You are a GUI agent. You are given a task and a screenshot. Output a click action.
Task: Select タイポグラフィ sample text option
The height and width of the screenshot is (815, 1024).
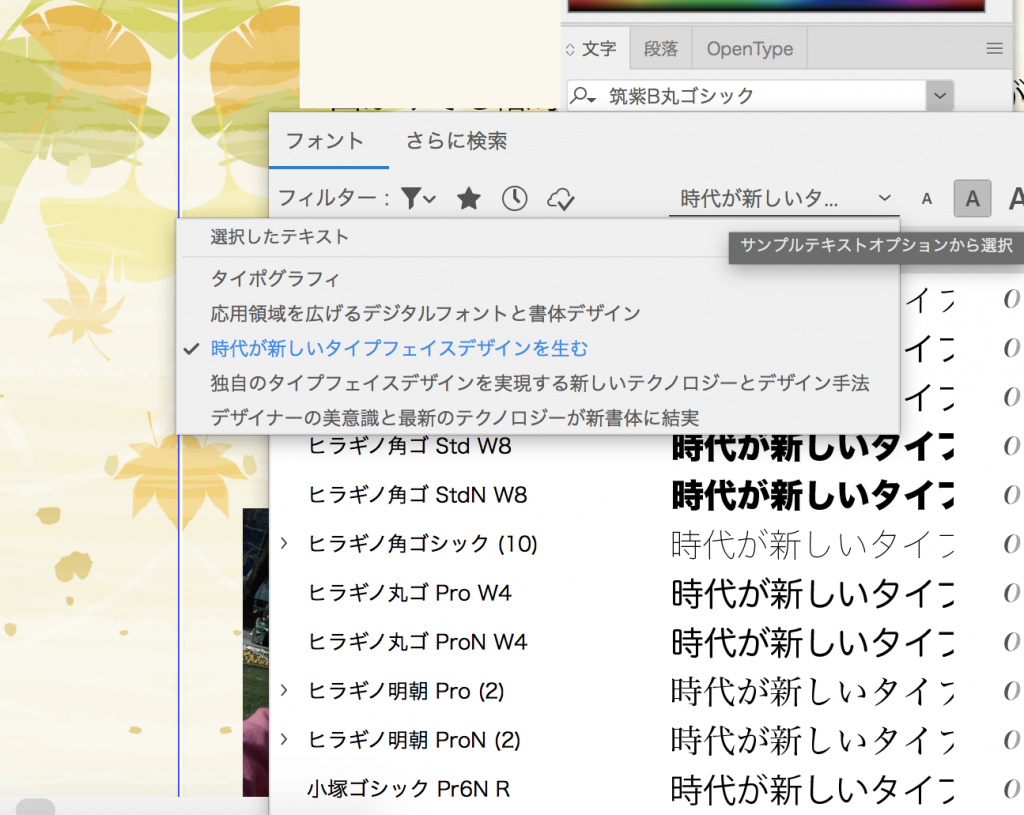pyautogui.click(x=275, y=278)
